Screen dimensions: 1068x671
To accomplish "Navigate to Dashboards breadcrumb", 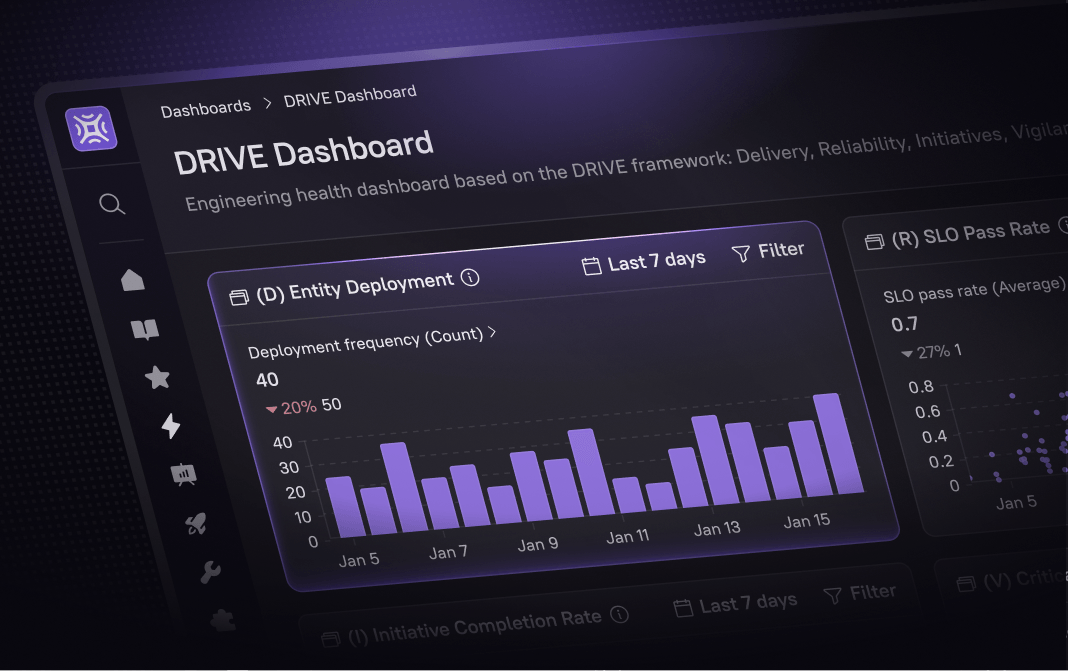I will pos(206,108).
